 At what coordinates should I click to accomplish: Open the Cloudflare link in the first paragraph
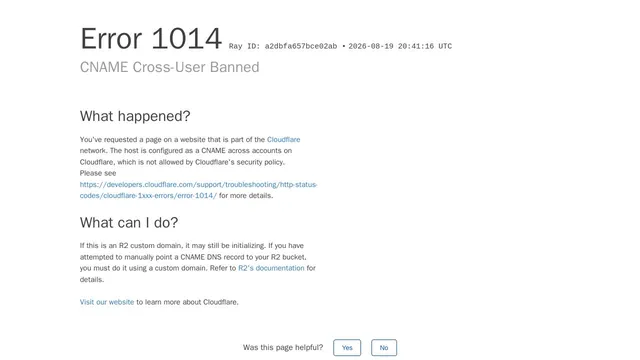283,140
